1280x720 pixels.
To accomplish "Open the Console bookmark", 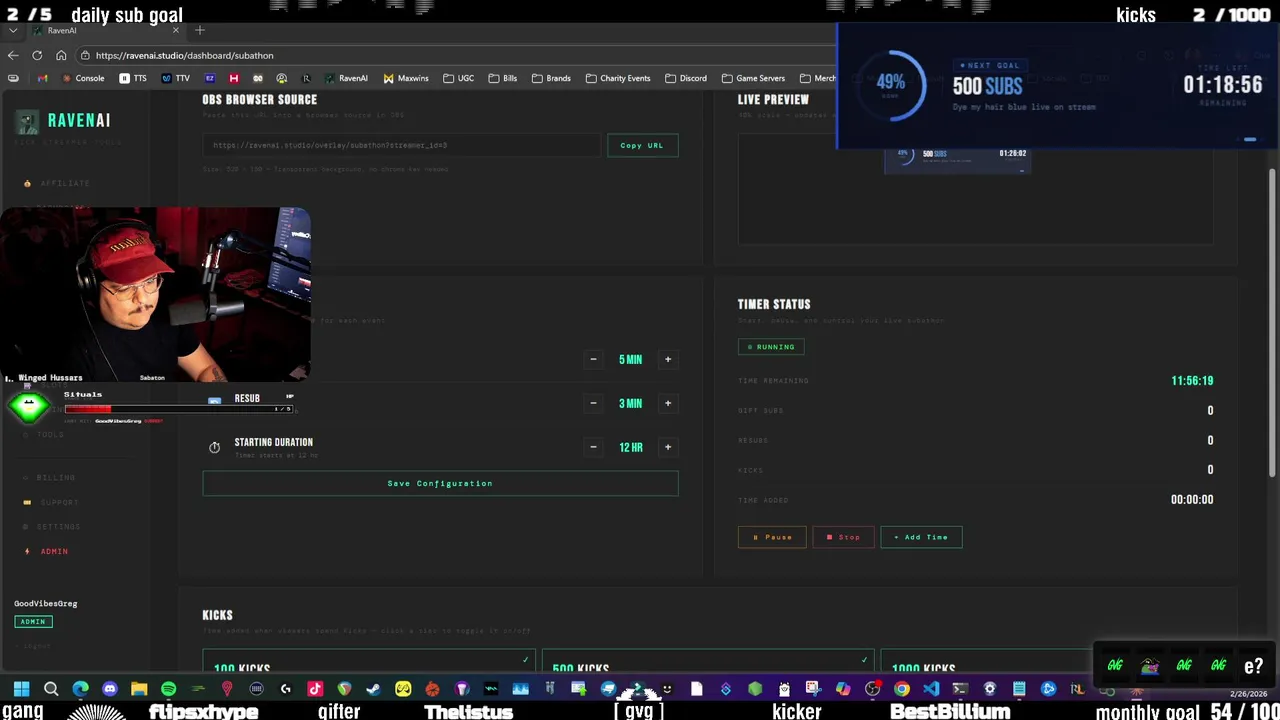I will [83, 78].
